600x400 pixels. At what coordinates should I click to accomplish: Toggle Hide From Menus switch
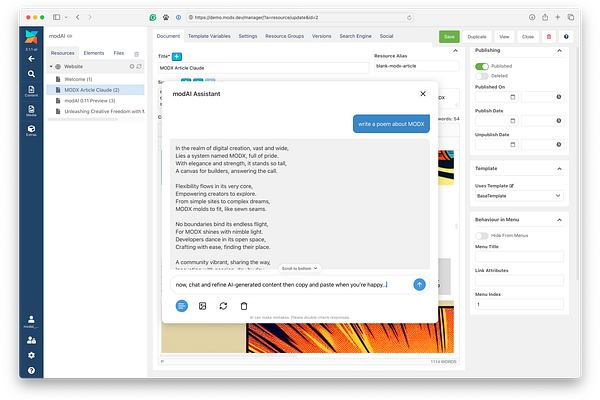482,235
